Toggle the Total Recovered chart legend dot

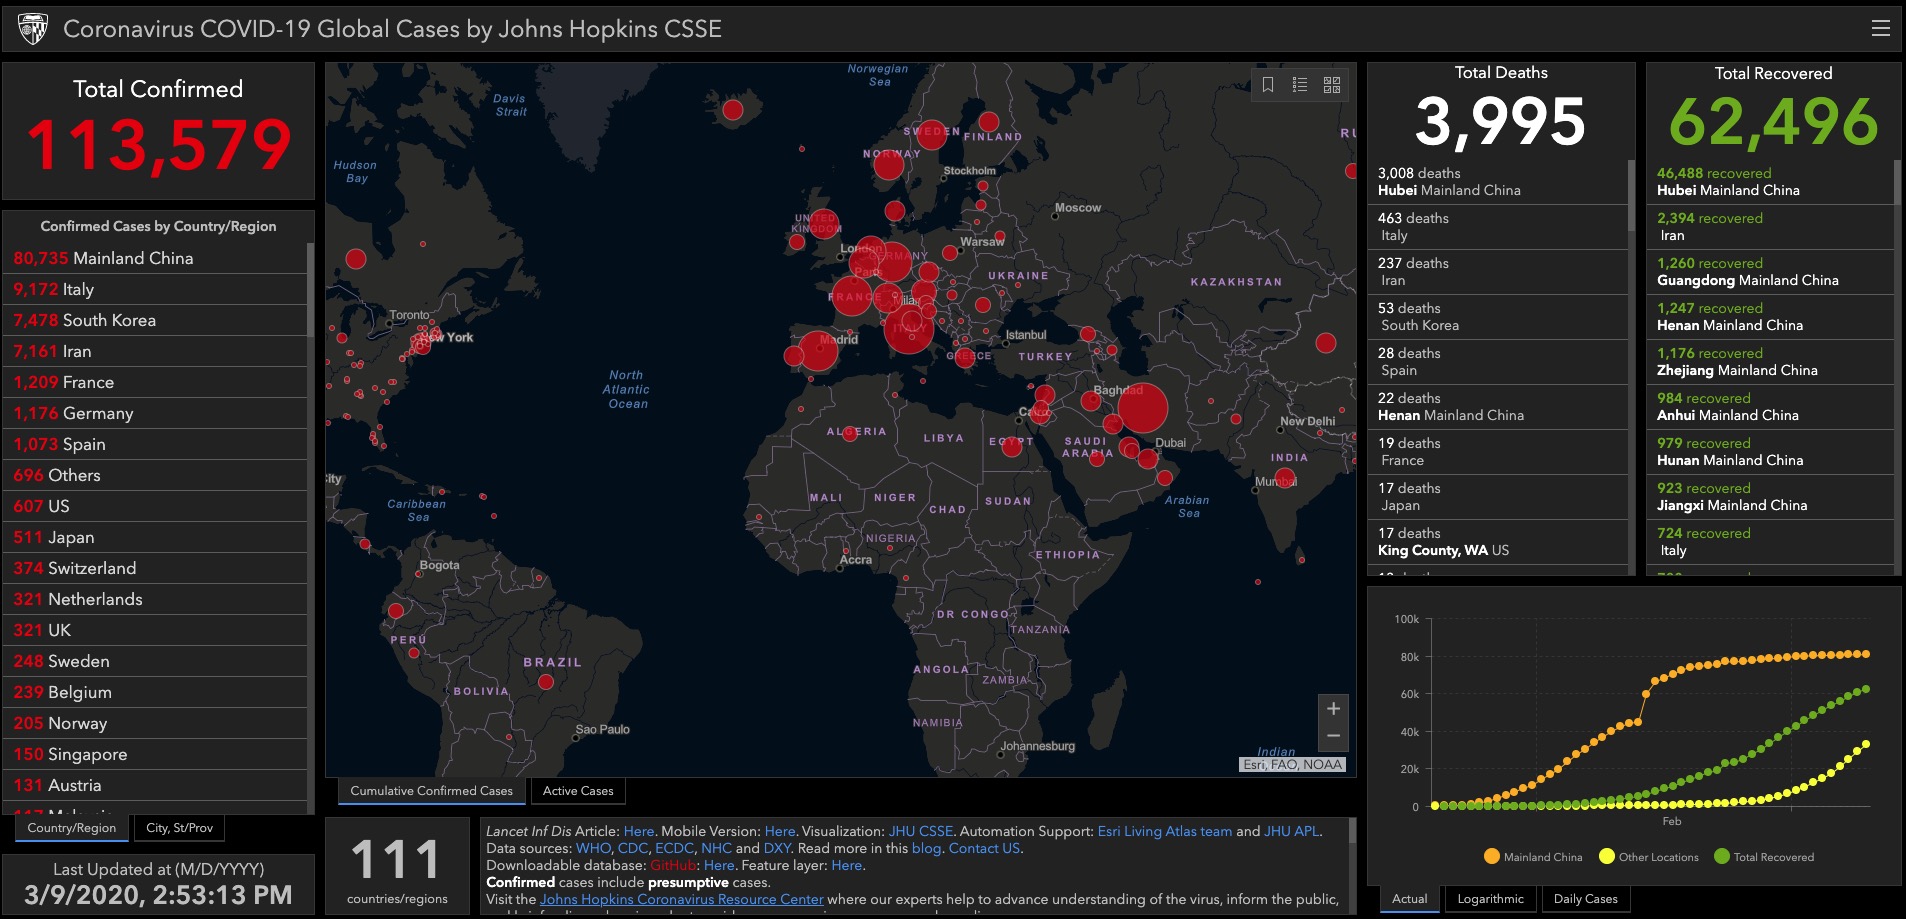coord(1722,856)
